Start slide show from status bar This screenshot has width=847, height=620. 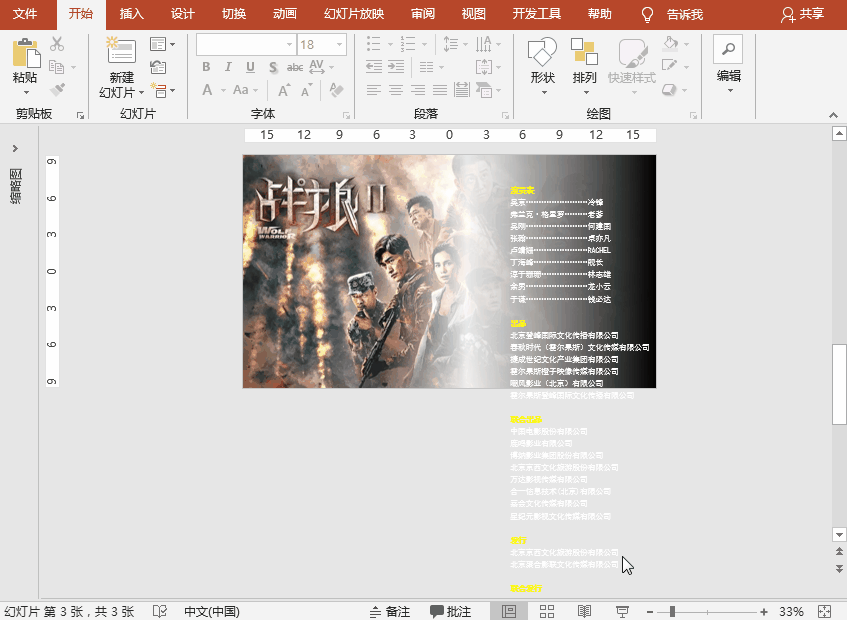(622, 611)
